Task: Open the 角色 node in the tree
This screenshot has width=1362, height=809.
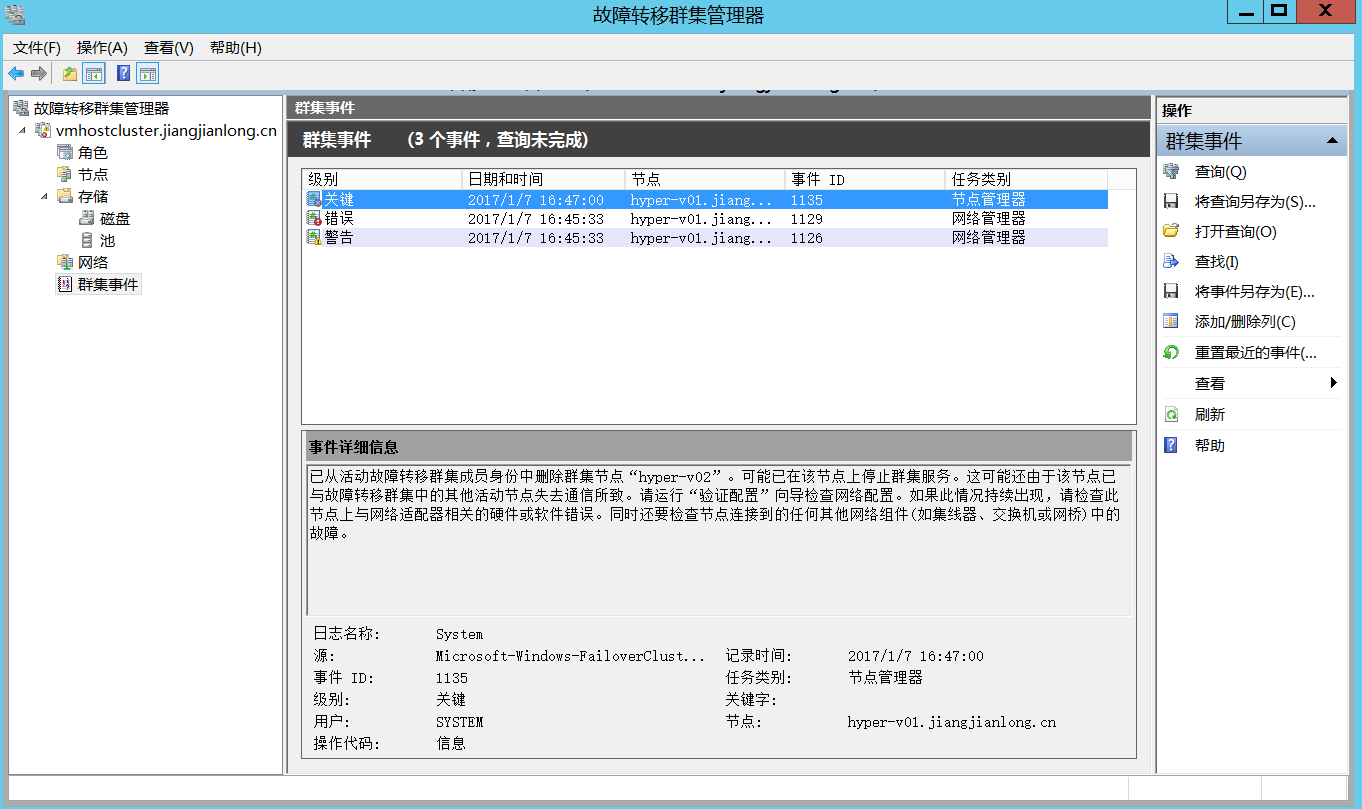Action: pyautogui.click(x=92, y=152)
